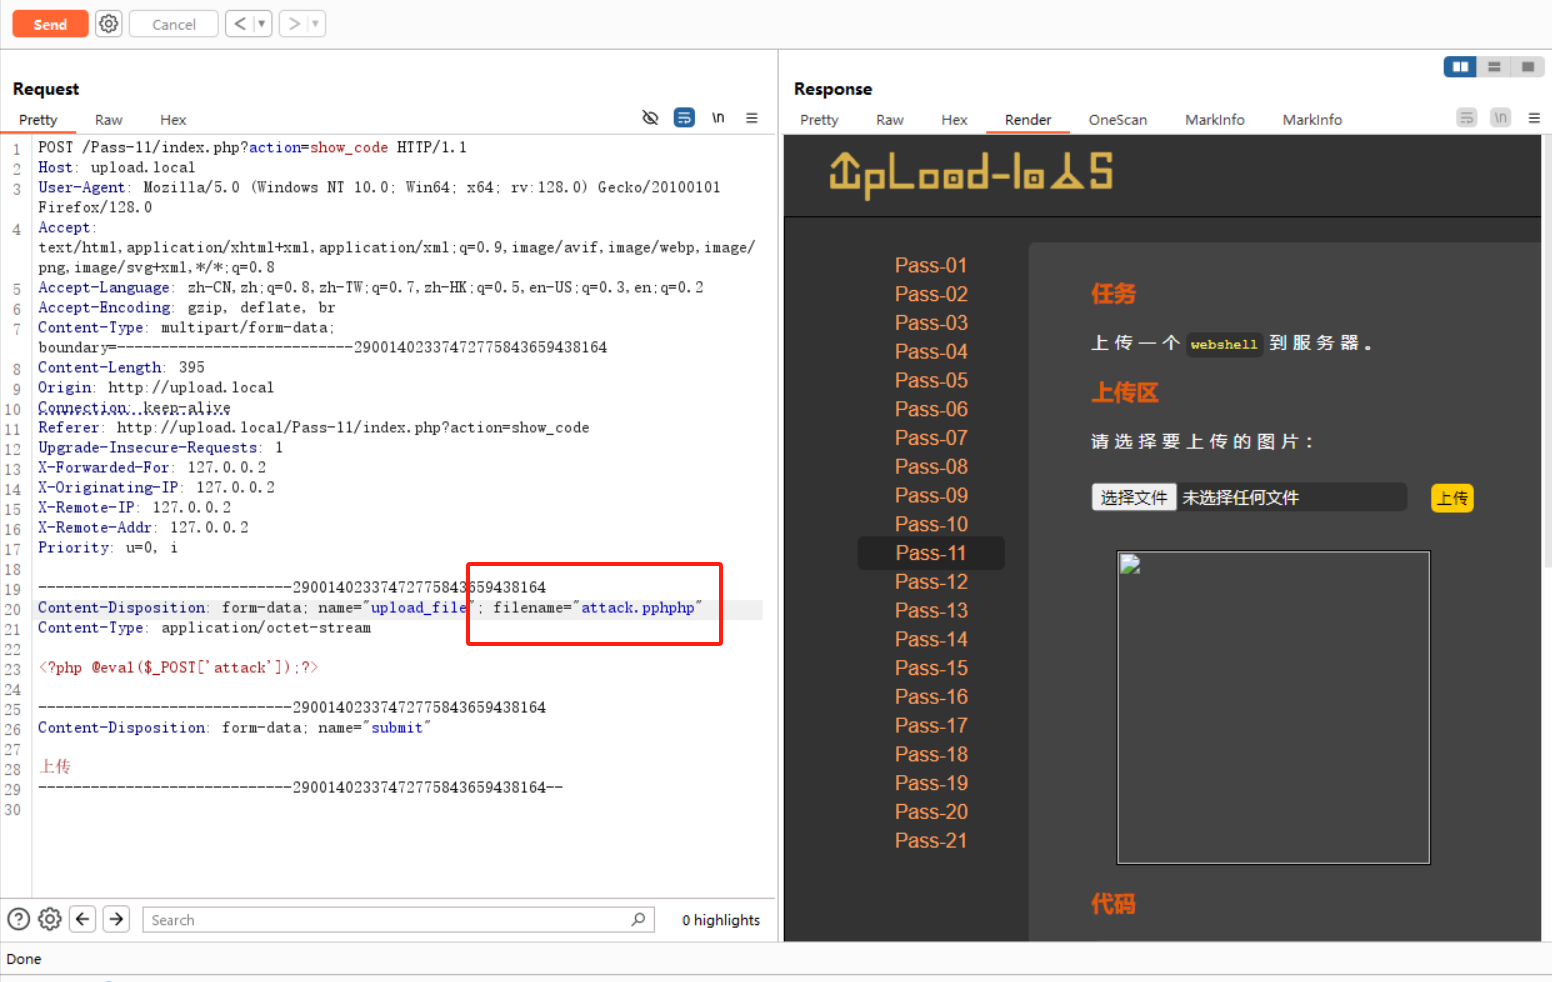Click the yellow 上传 upload button
This screenshot has height=982, width=1552.
pyautogui.click(x=1452, y=498)
